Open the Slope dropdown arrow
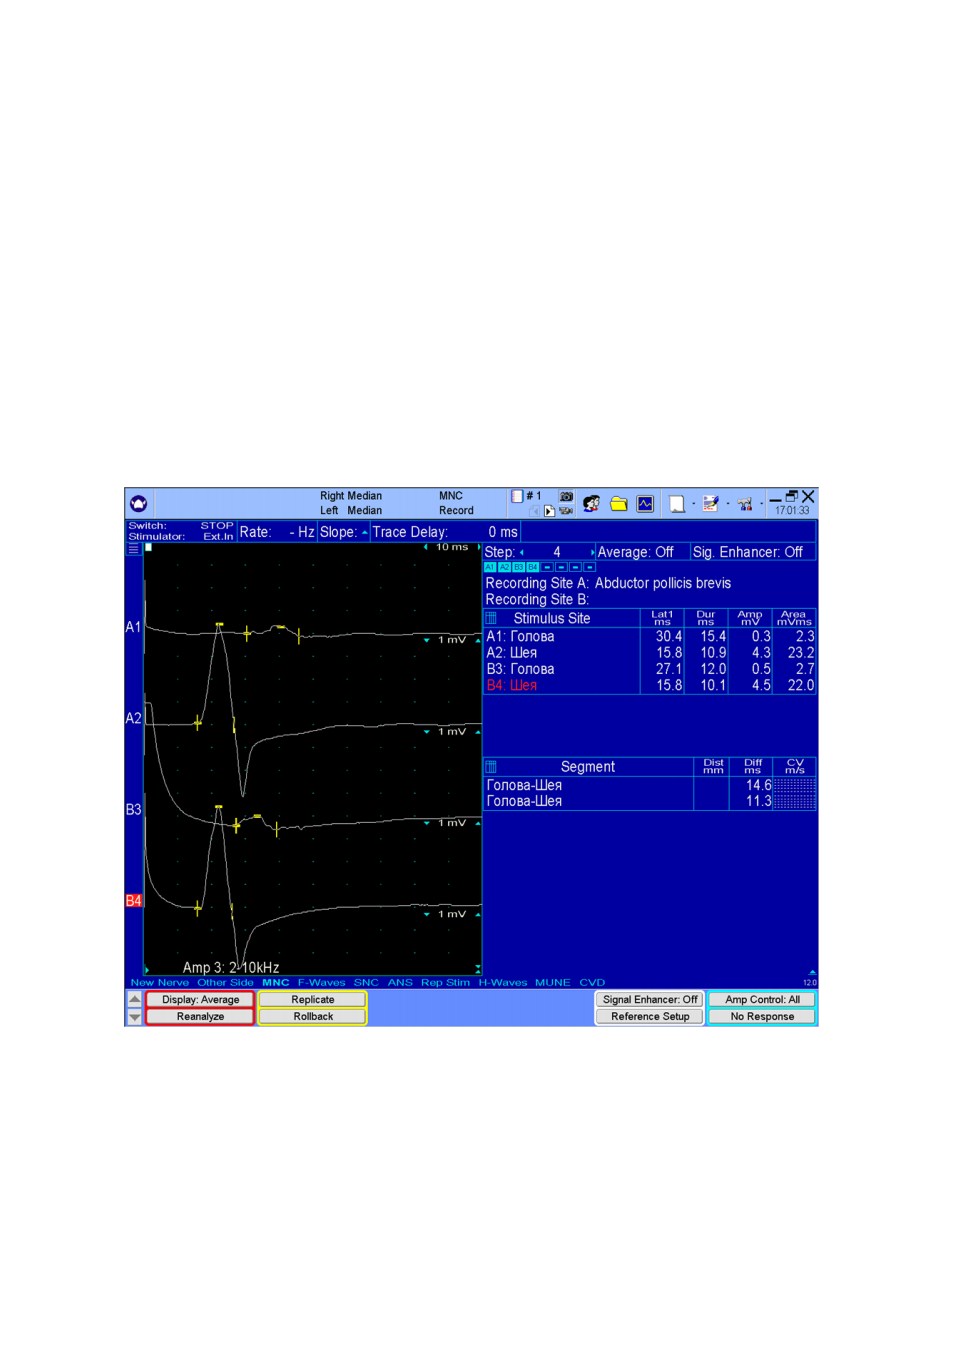The width and height of the screenshot is (954, 1350). point(365,533)
